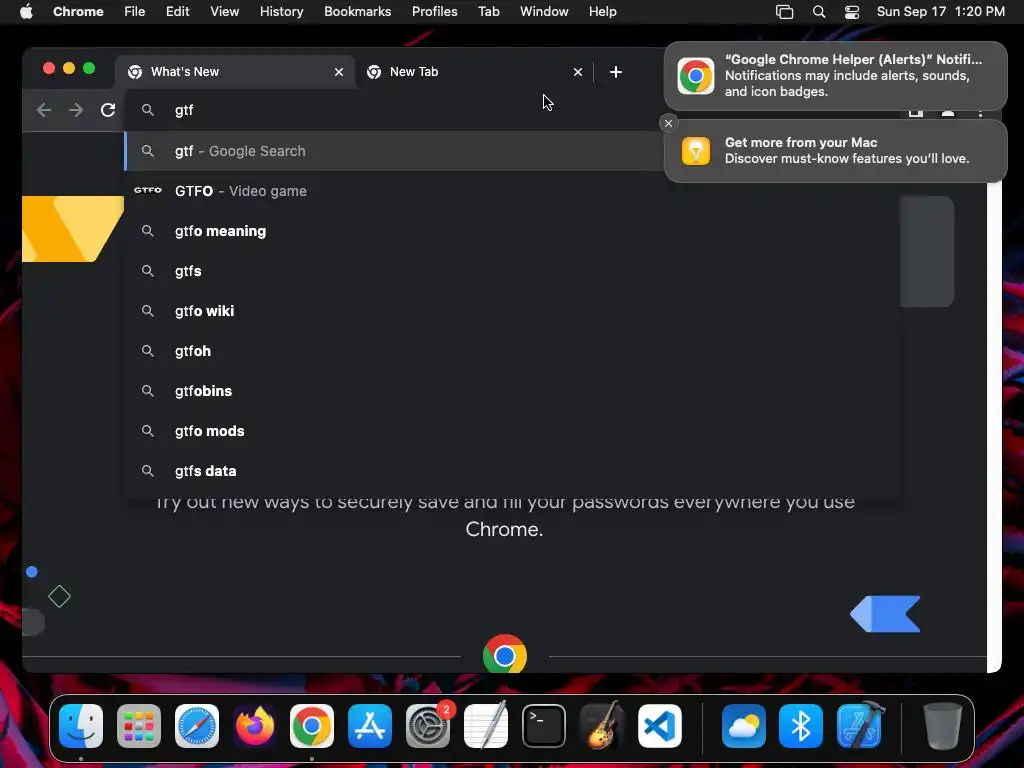Open Google Chrome Helper Alerts notification
The image size is (1024, 768).
[835, 76]
